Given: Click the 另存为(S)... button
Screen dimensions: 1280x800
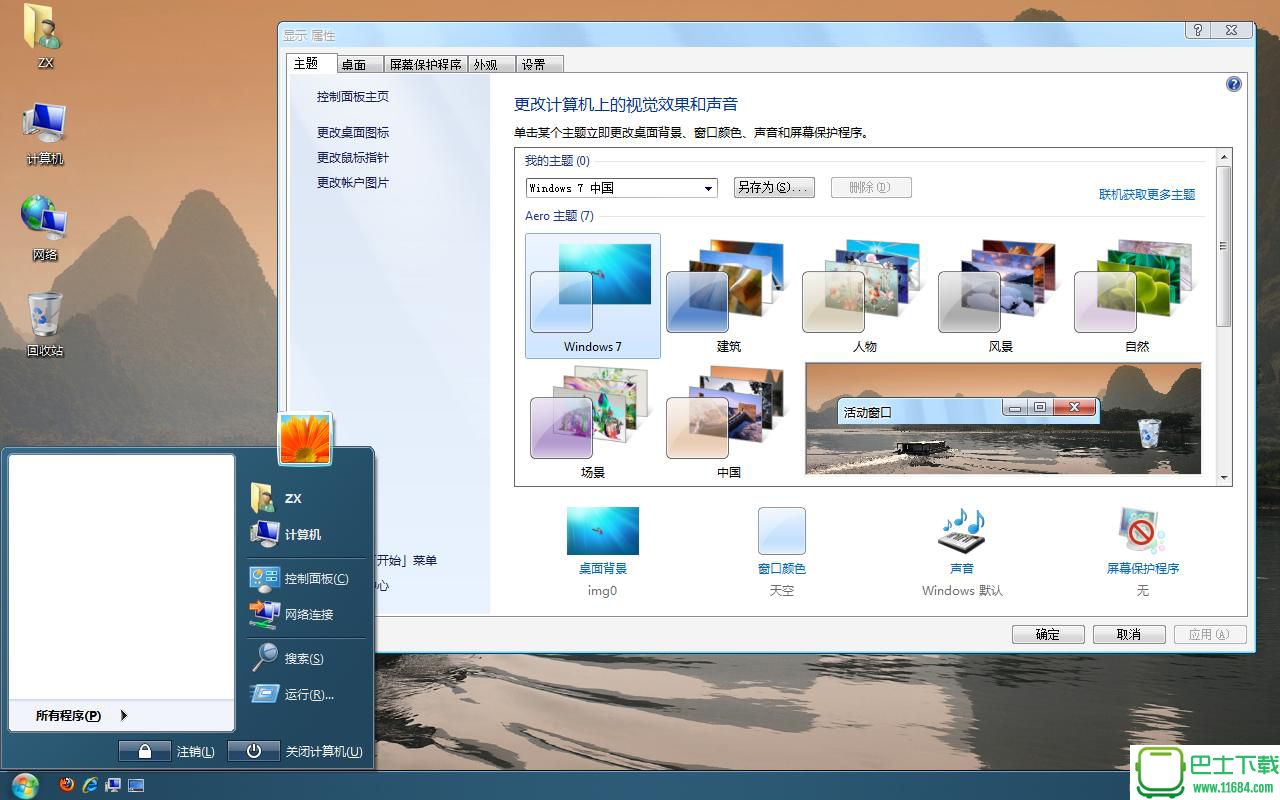Looking at the screenshot, I should (774, 187).
